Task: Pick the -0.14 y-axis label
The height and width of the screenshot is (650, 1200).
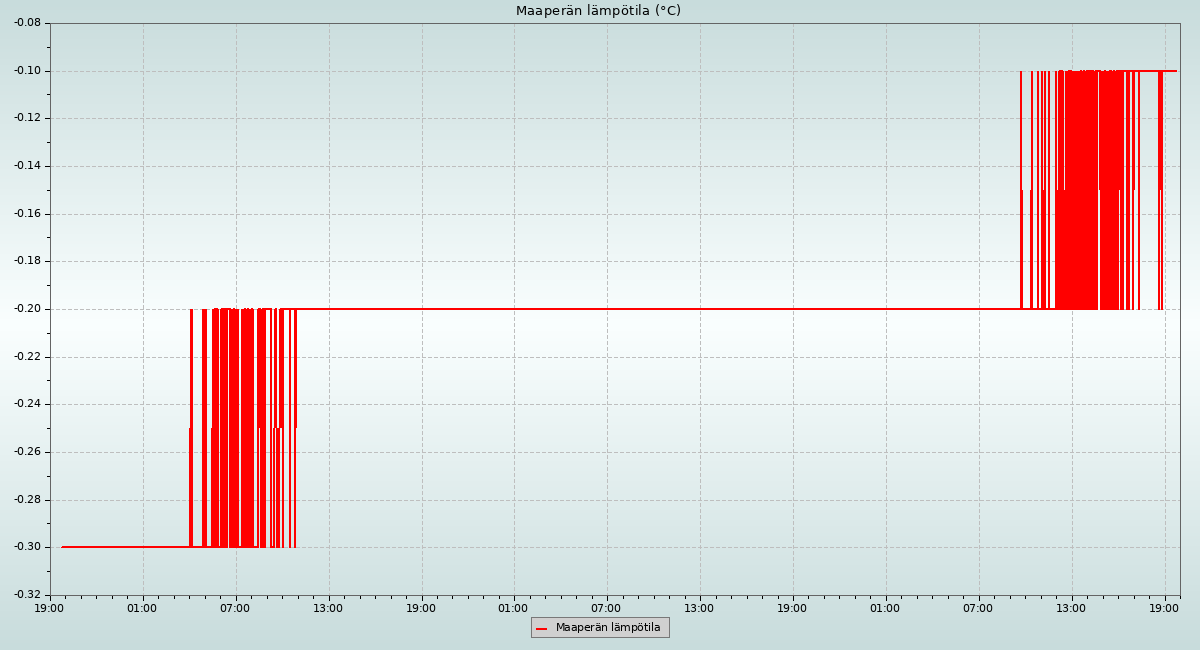Action: (x=25, y=166)
